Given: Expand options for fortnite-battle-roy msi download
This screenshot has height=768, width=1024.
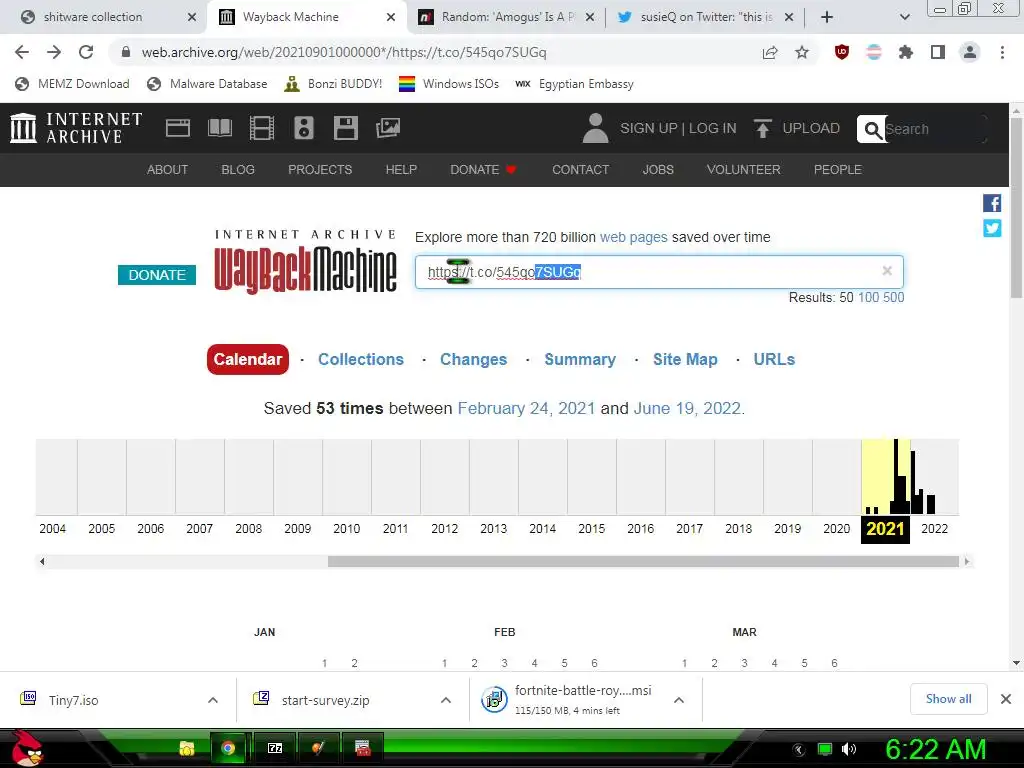Looking at the screenshot, I should (x=679, y=700).
